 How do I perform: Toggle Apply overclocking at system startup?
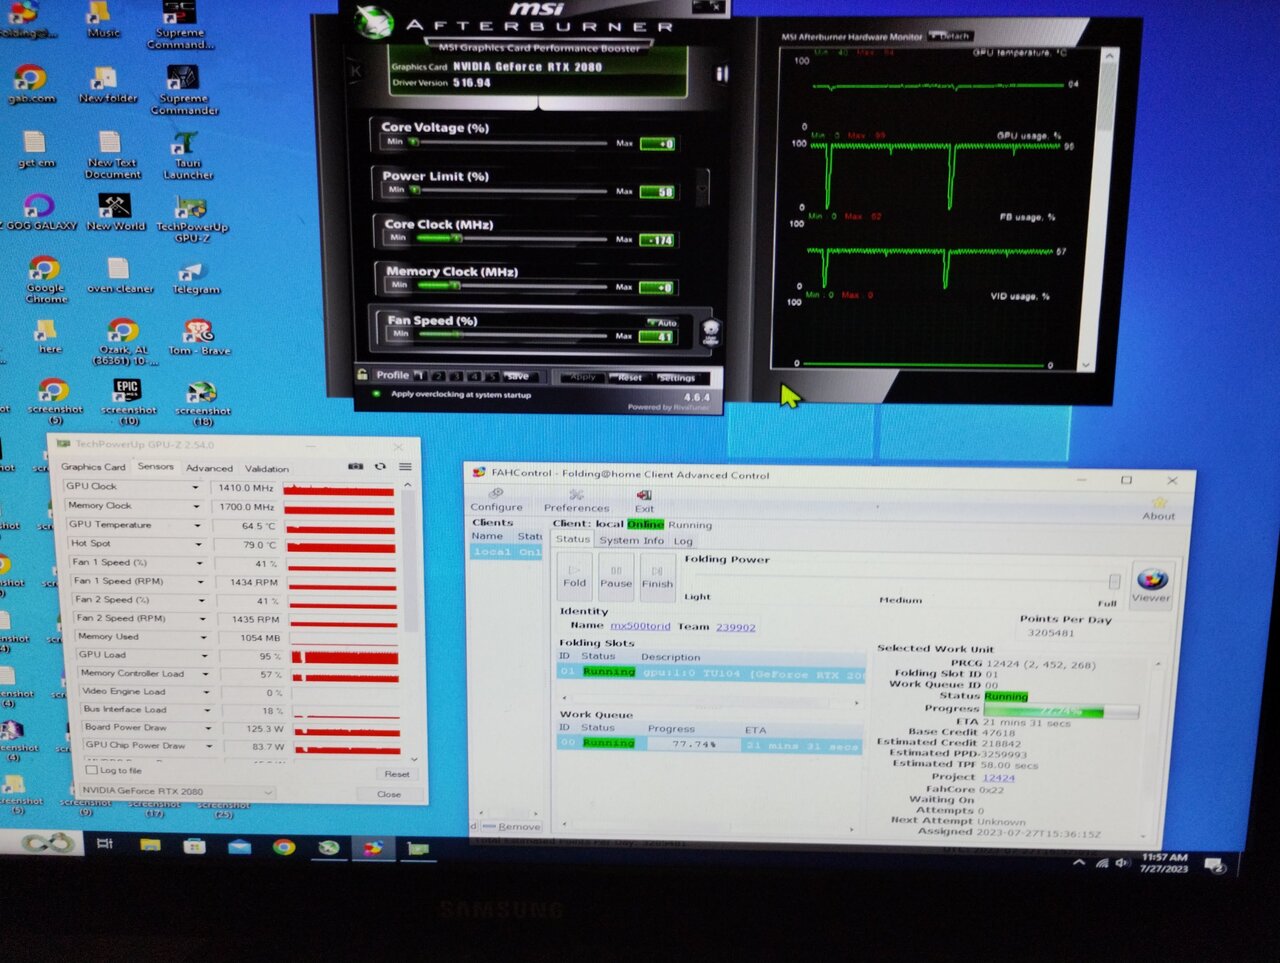coord(376,394)
